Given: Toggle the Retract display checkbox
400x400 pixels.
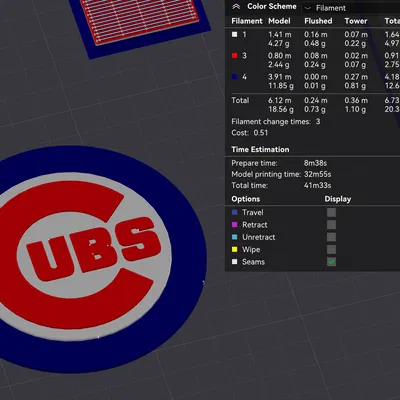Looking at the screenshot, I should [331, 225].
